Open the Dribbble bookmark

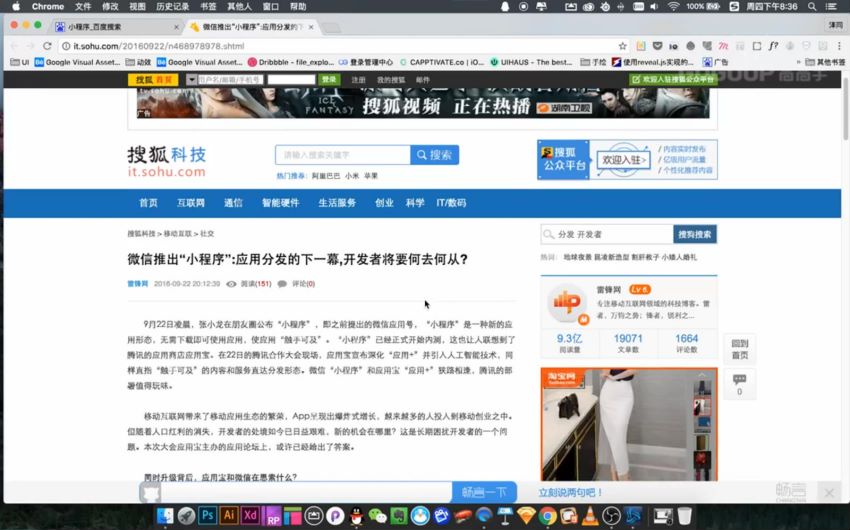(290, 62)
